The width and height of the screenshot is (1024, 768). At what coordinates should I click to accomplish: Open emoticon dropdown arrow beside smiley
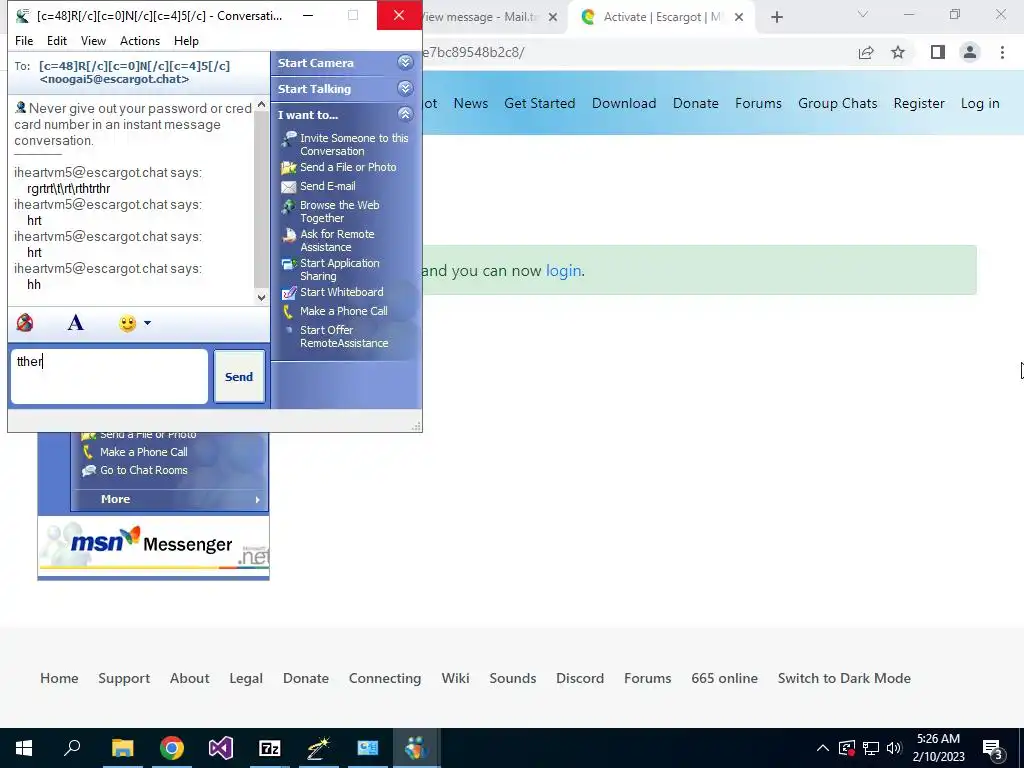click(x=148, y=323)
